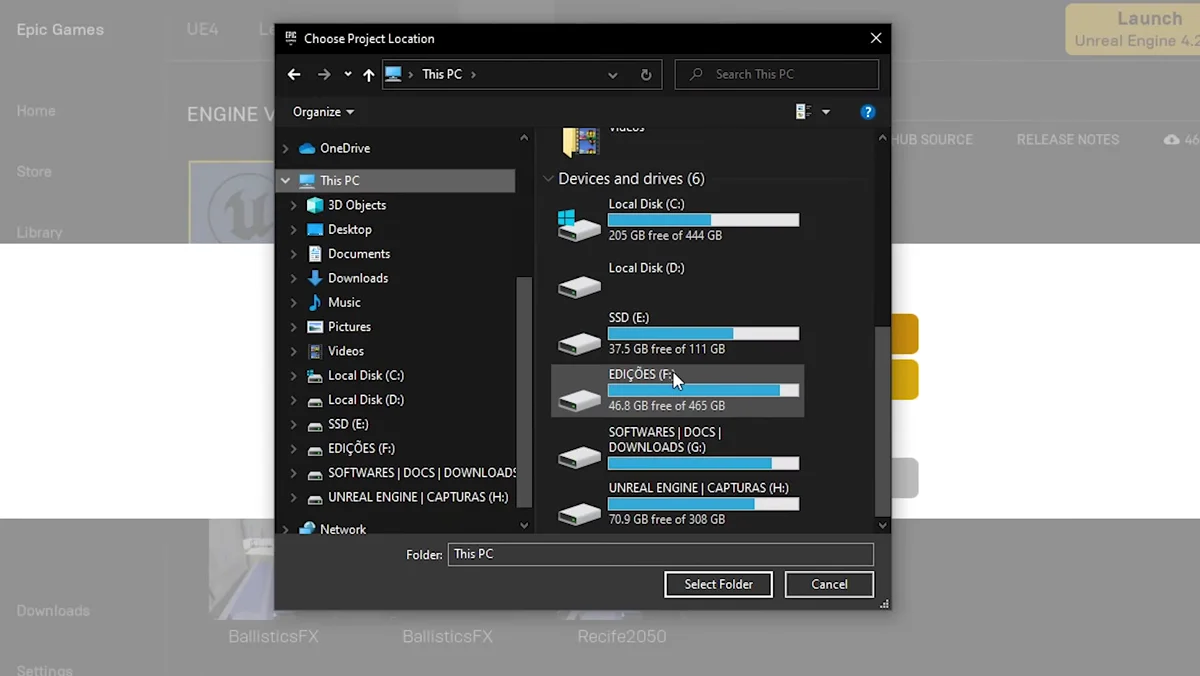Open the Organize menu
The height and width of the screenshot is (676, 1200).
pyautogui.click(x=323, y=112)
